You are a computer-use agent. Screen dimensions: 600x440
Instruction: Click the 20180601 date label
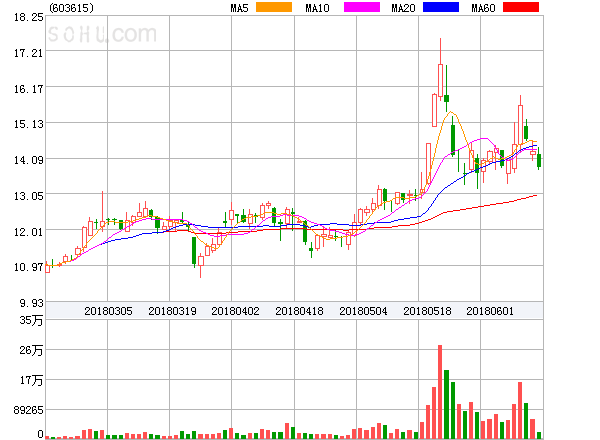tap(490, 311)
